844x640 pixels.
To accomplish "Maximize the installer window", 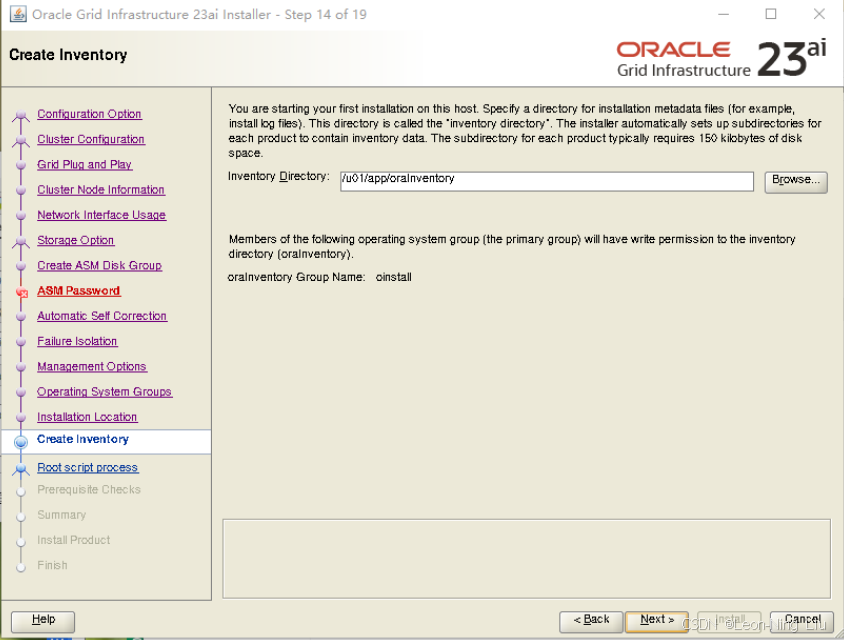I will [771, 15].
